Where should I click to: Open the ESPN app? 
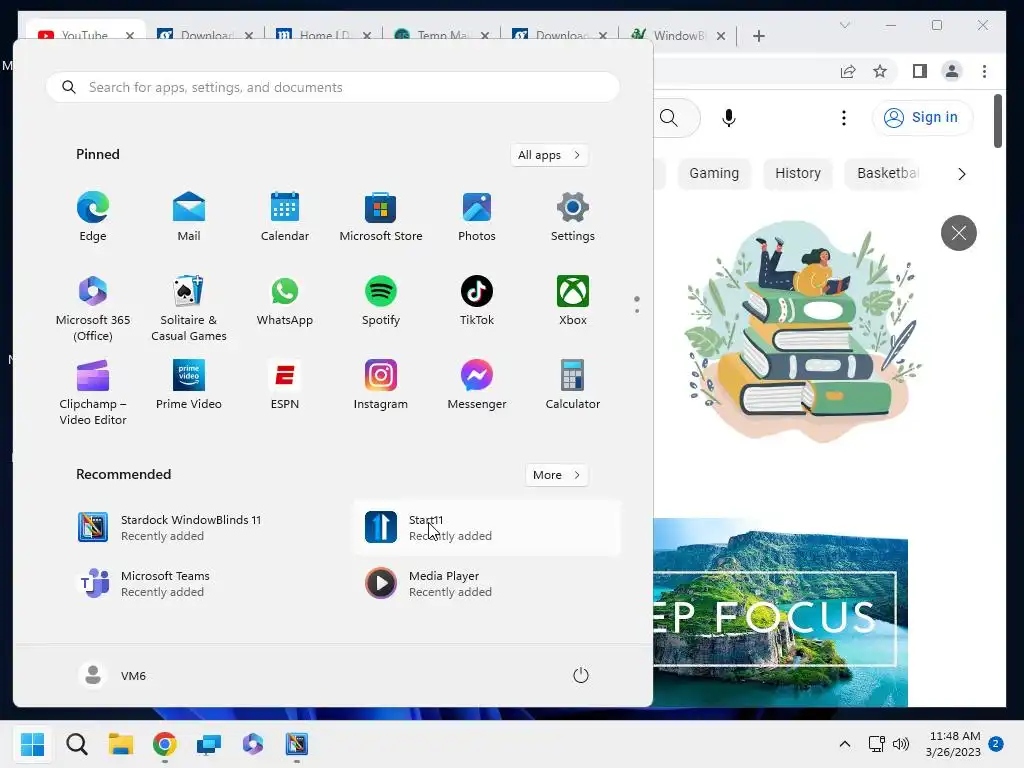coord(285,385)
